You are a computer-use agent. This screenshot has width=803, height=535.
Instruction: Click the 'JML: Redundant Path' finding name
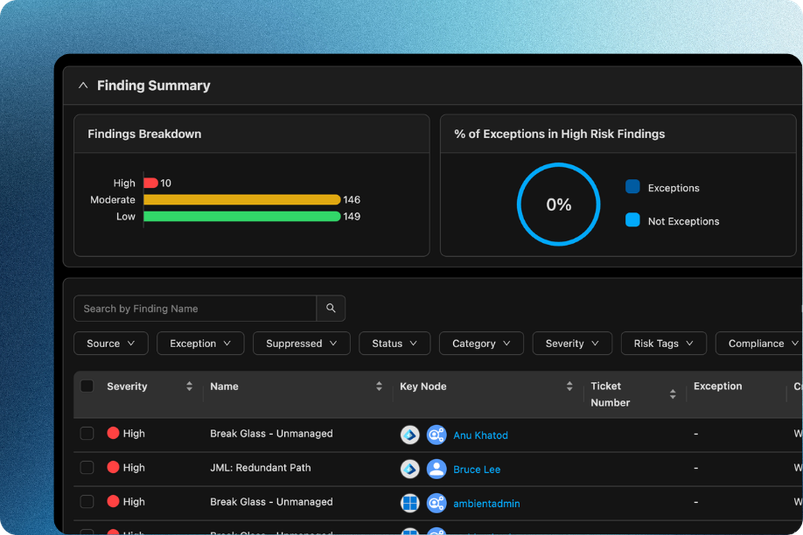(x=260, y=467)
